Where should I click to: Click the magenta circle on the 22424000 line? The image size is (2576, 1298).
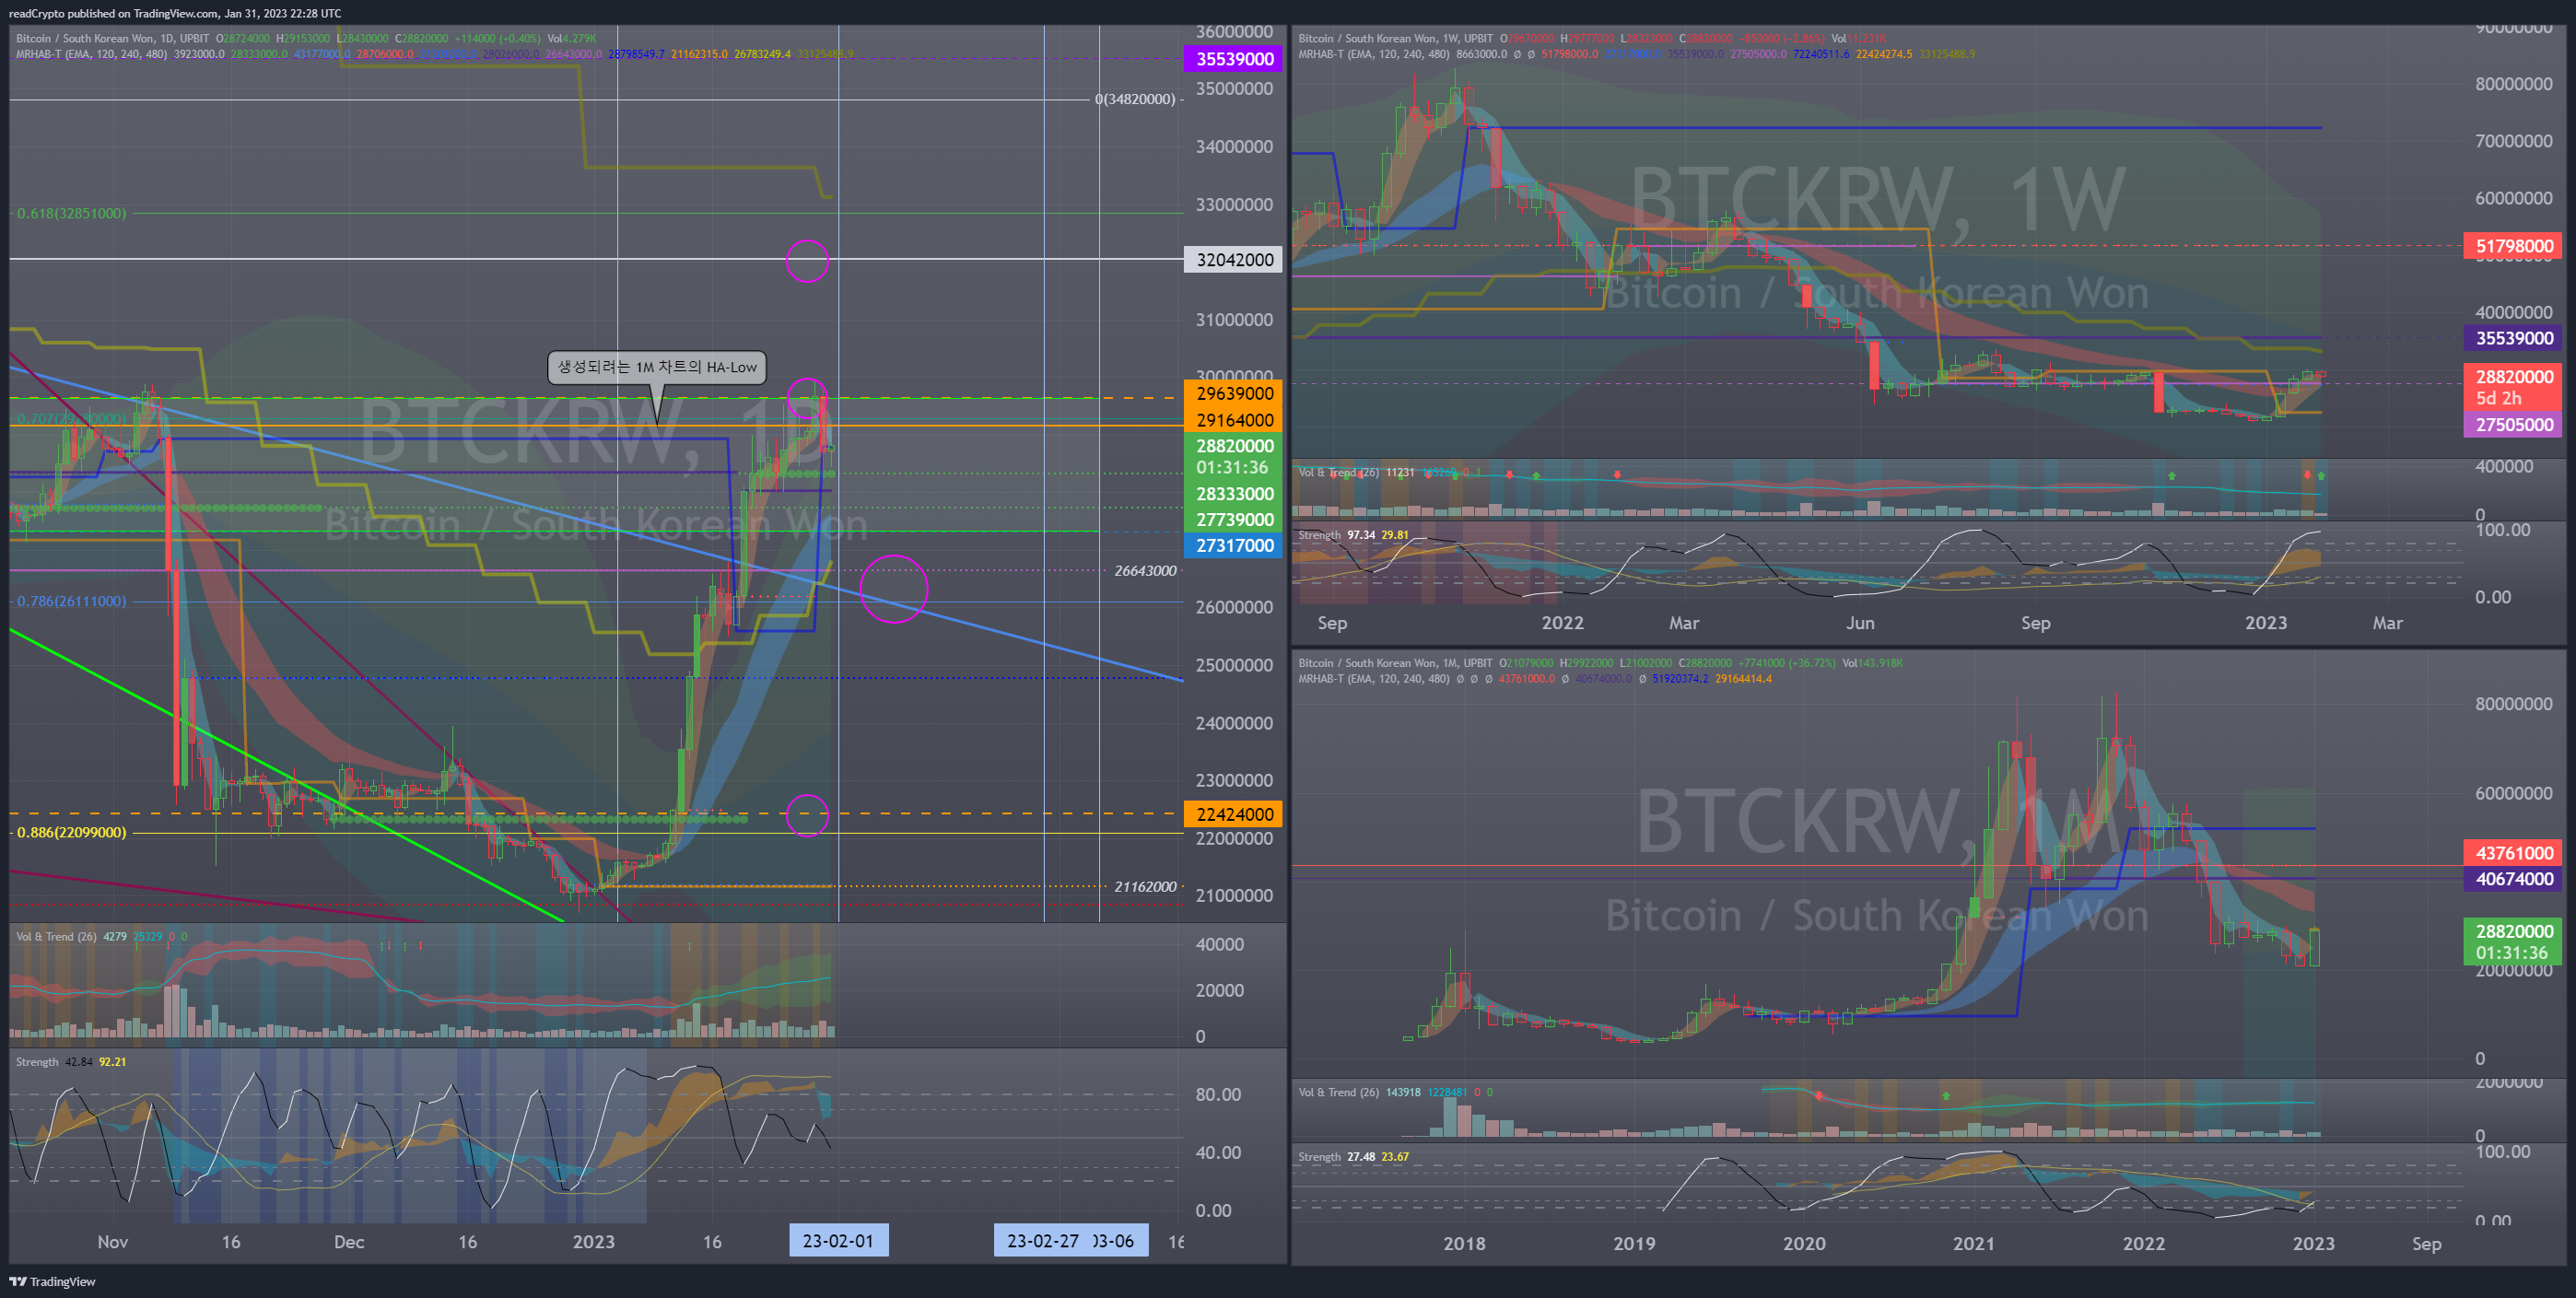click(x=807, y=815)
